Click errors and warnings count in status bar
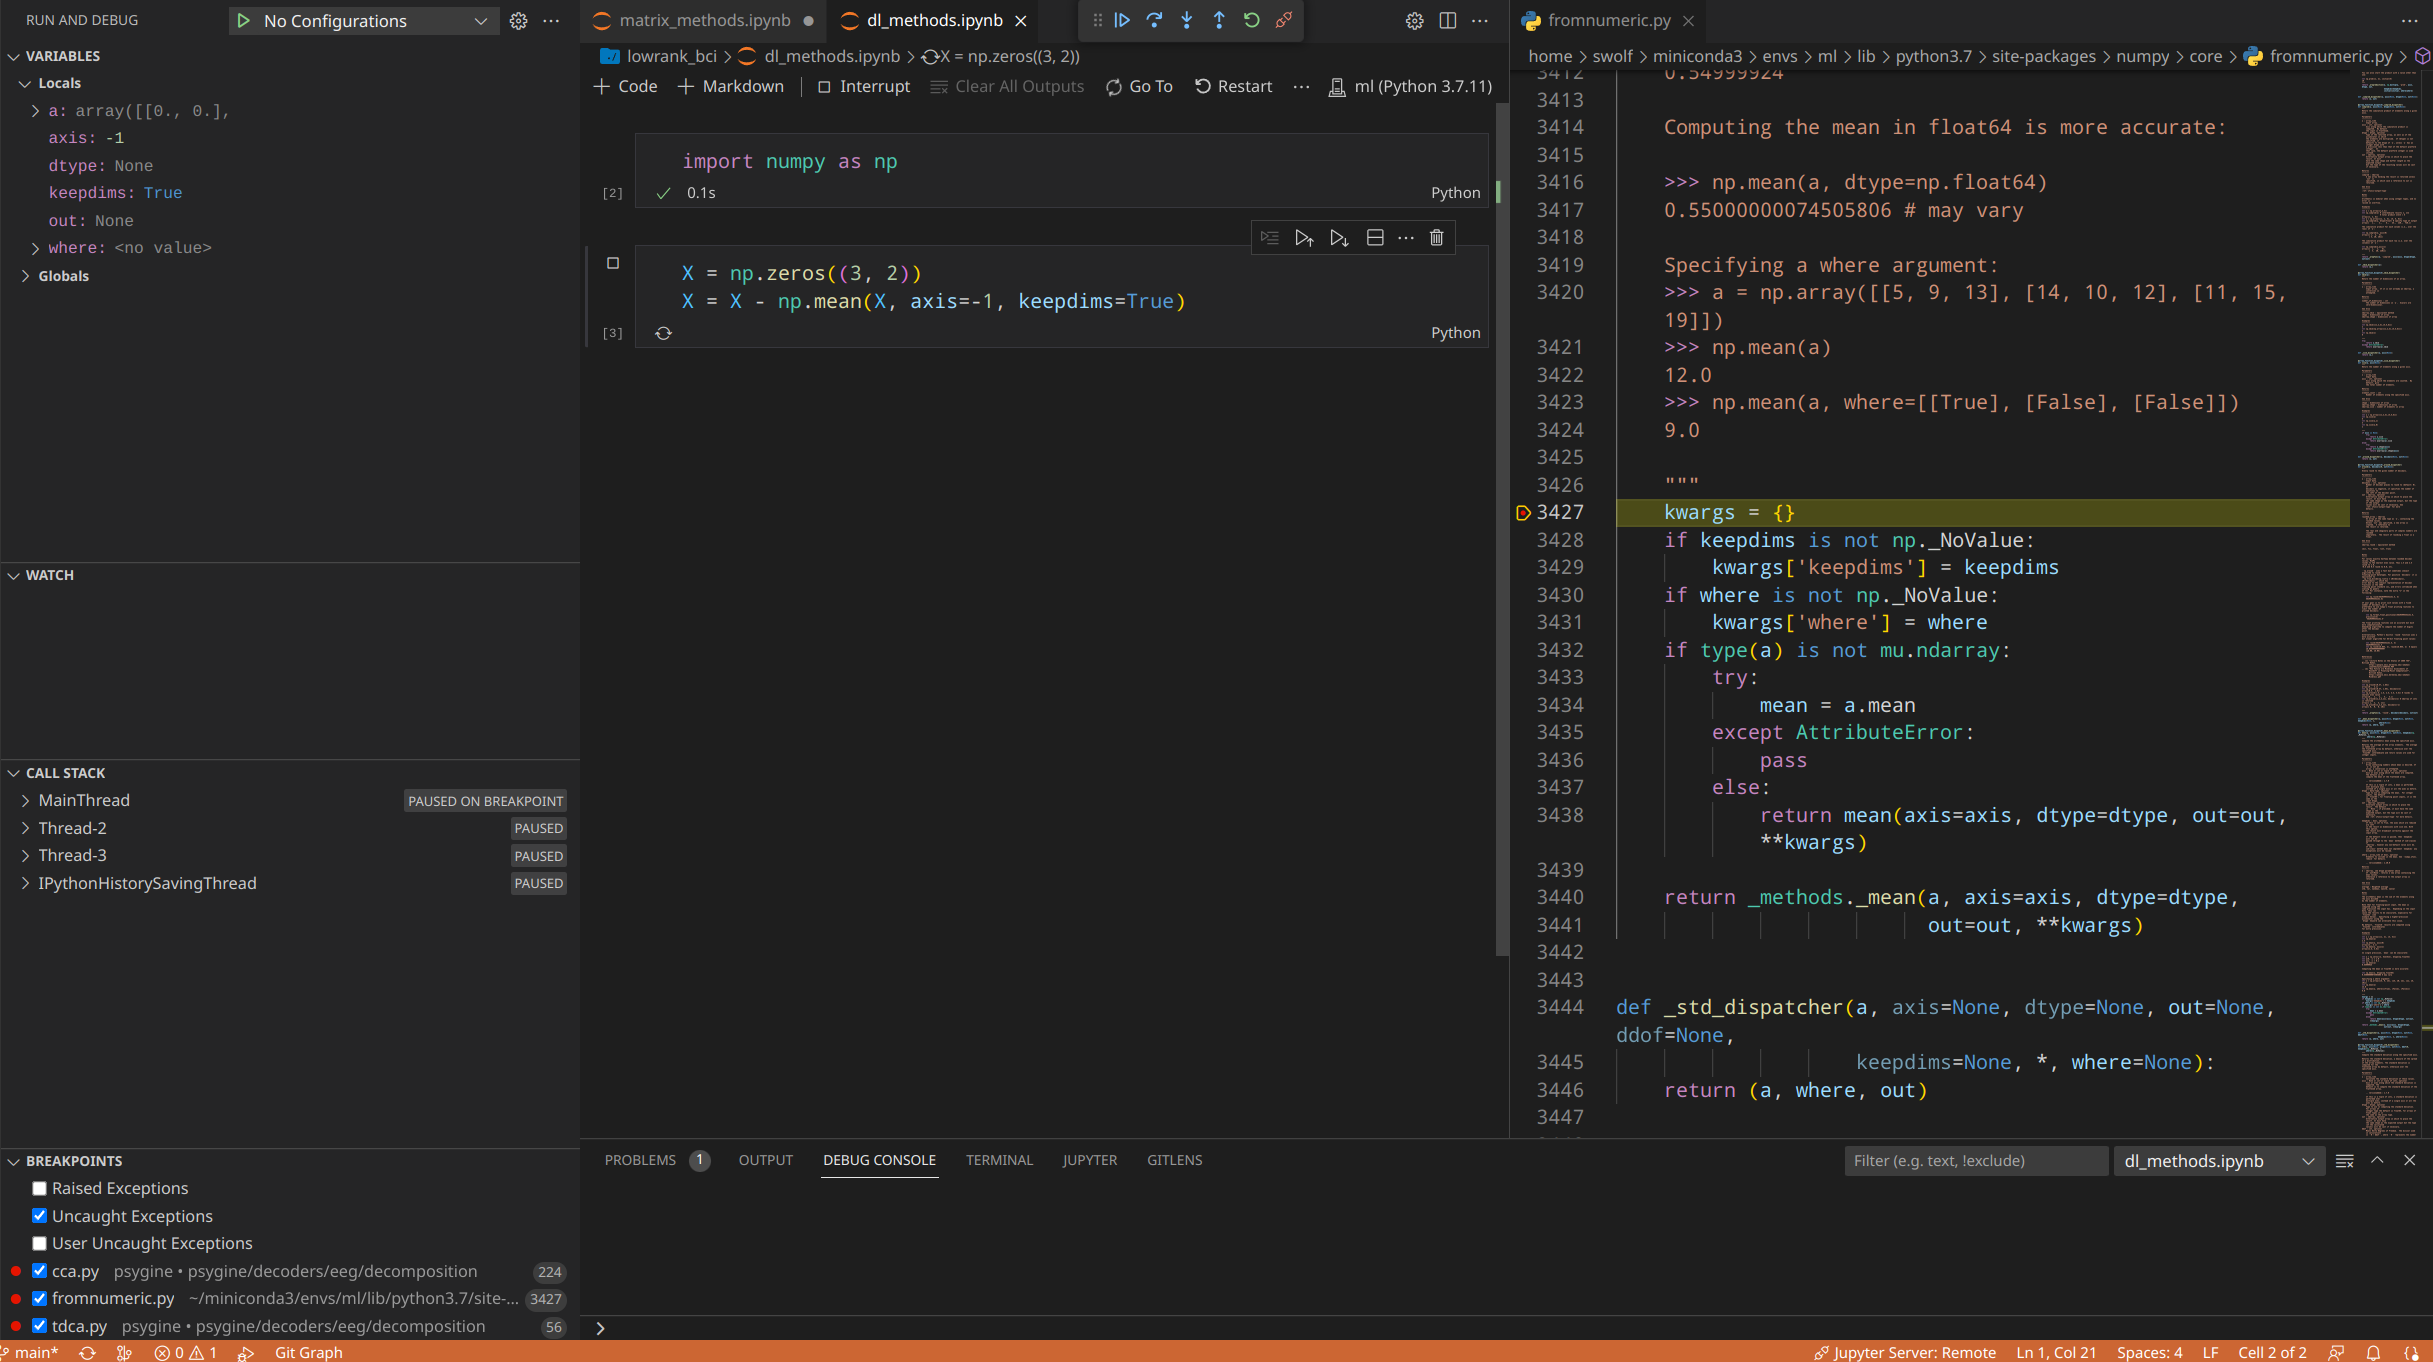The width and height of the screenshot is (2433, 1362). pyautogui.click(x=186, y=1352)
